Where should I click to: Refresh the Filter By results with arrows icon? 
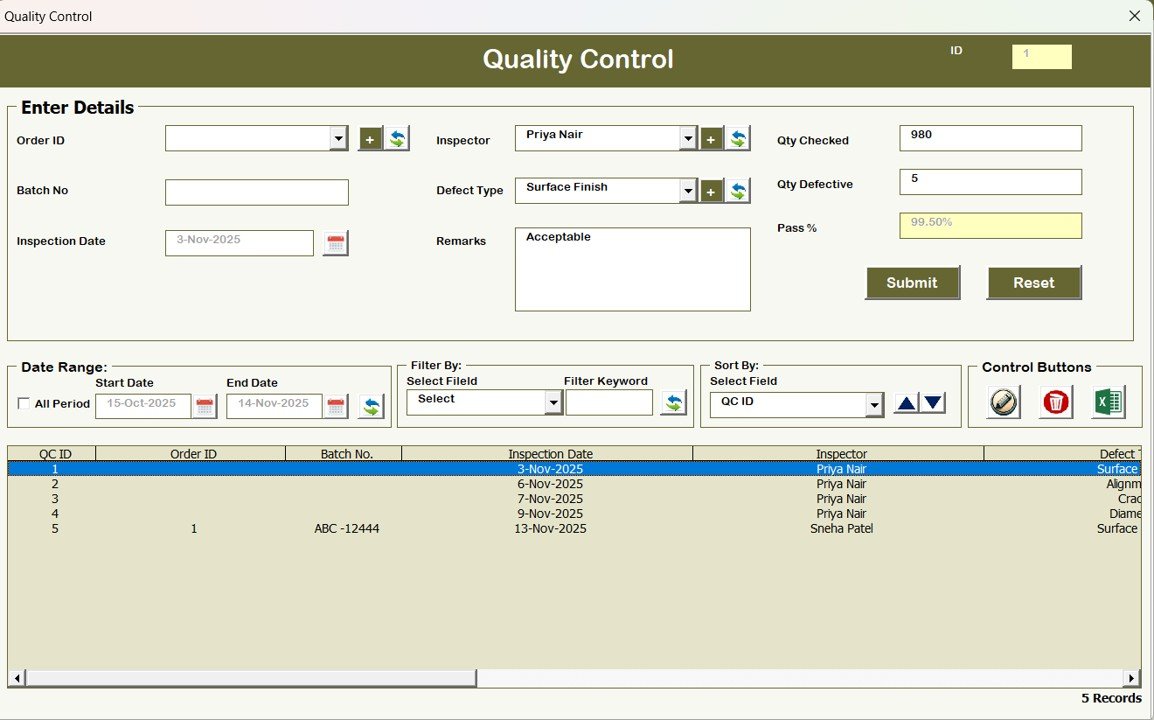[x=674, y=403]
